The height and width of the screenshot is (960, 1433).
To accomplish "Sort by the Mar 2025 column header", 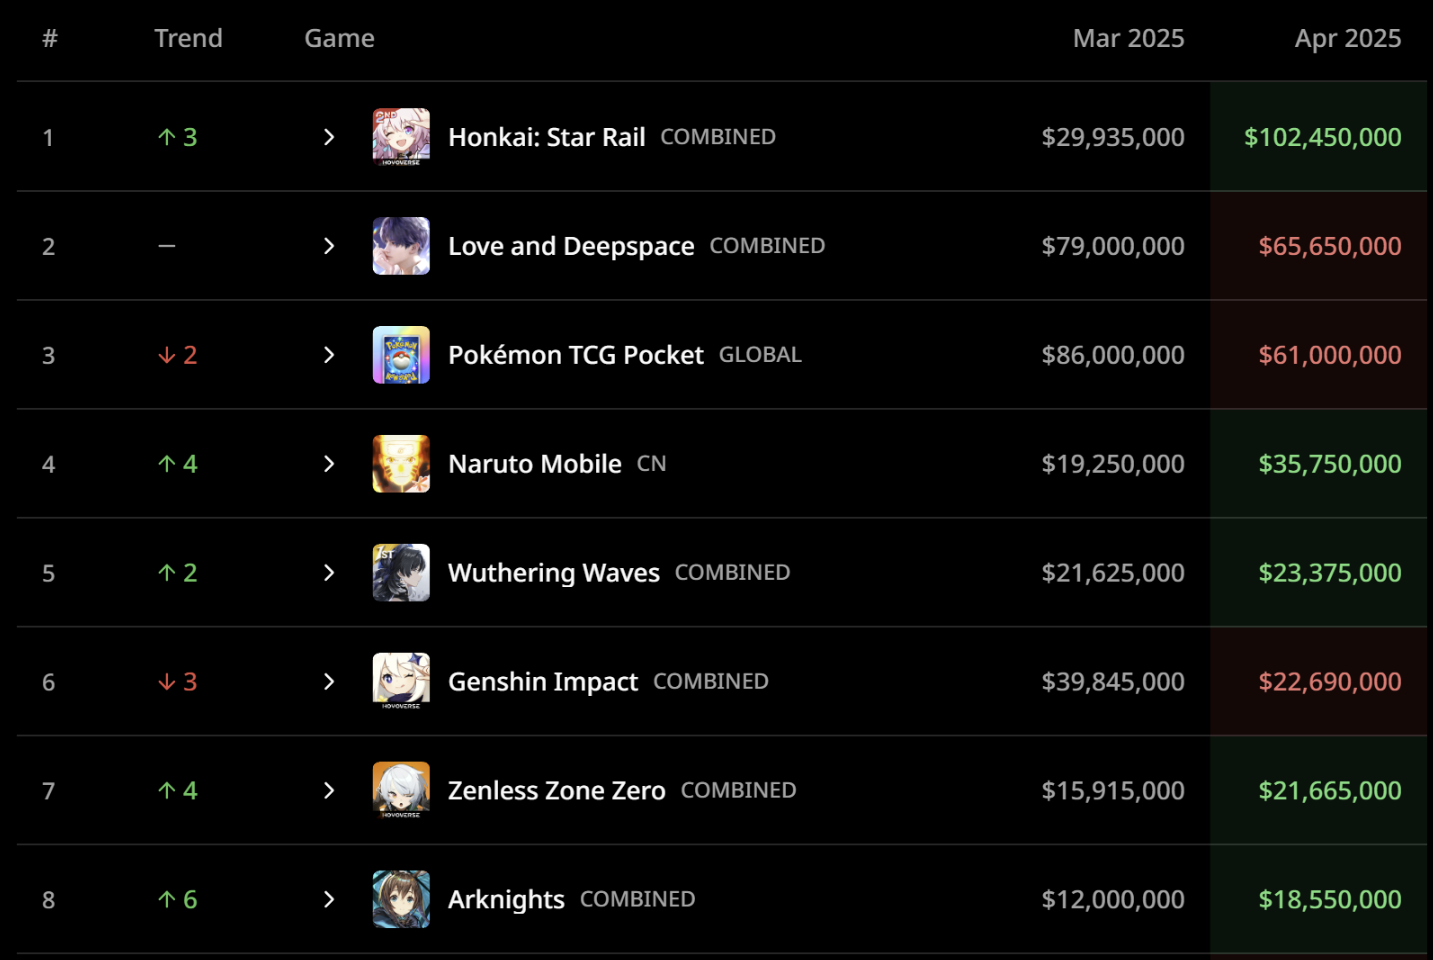I will point(1128,38).
